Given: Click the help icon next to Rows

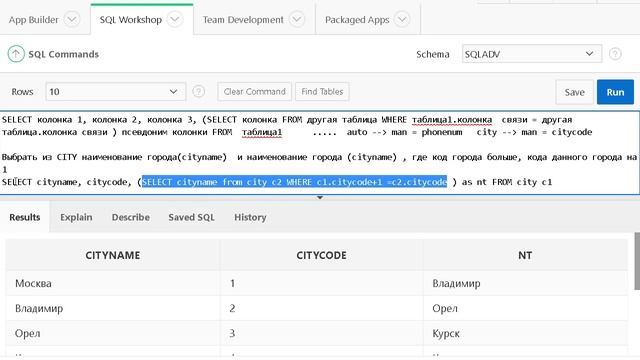Looking at the screenshot, I should coord(198,91).
